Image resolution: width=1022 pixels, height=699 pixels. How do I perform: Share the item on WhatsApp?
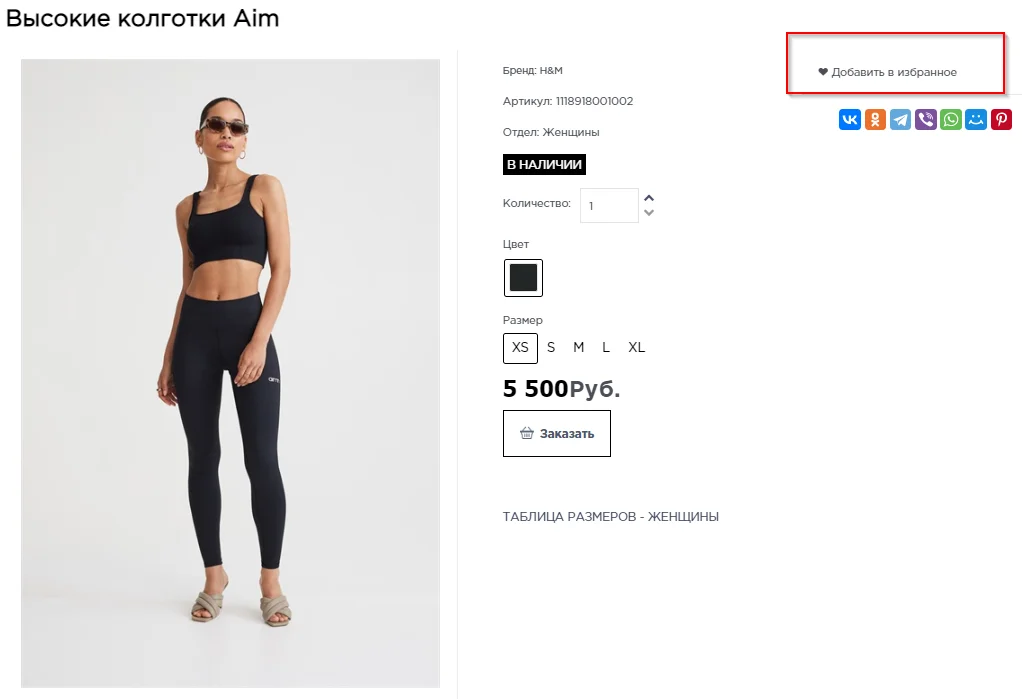coord(951,120)
